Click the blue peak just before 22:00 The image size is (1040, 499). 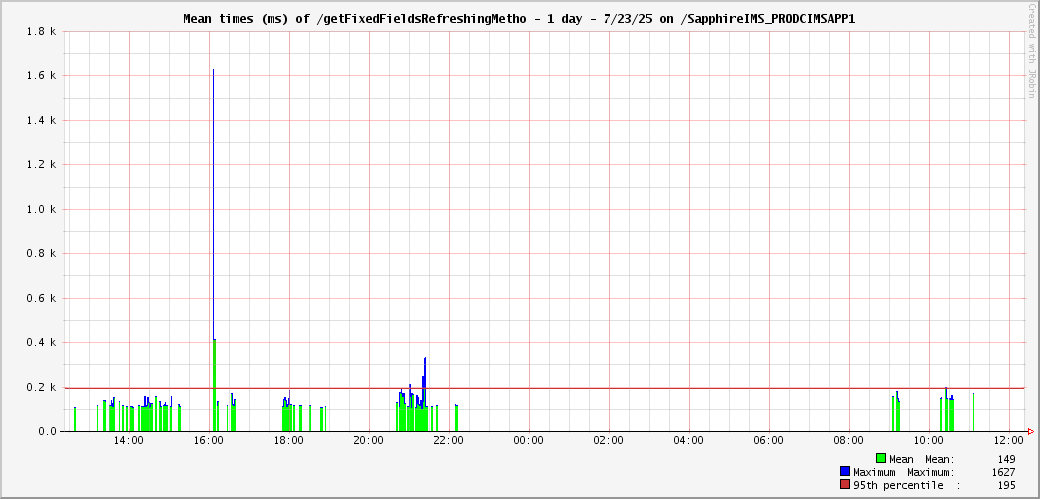point(424,372)
